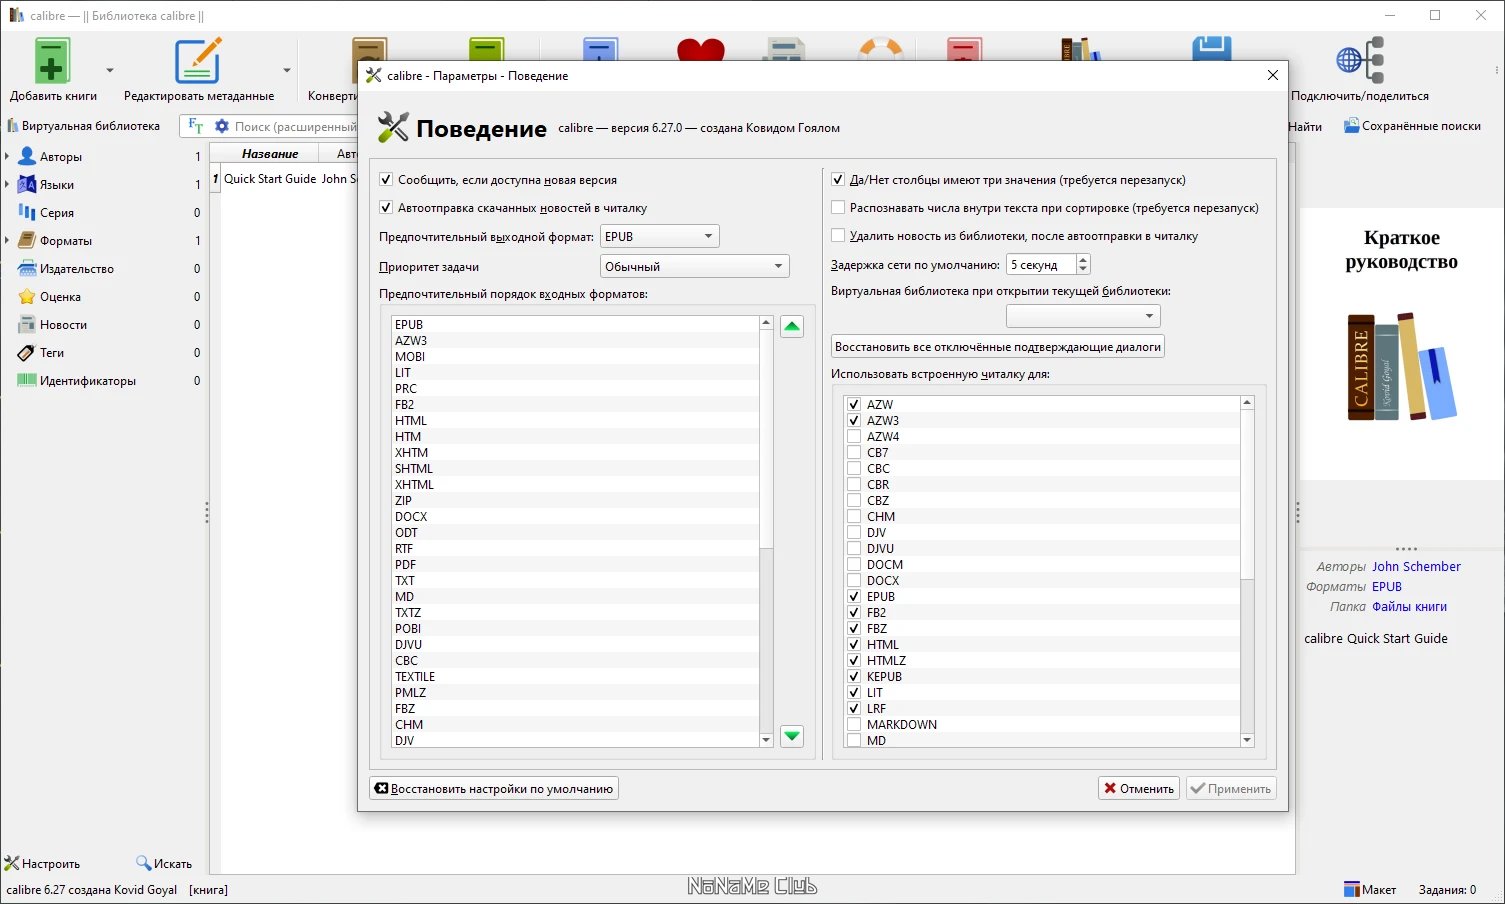Open virtual library on startup dropdown
The height and width of the screenshot is (904, 1505).
tap(1083, 316)
